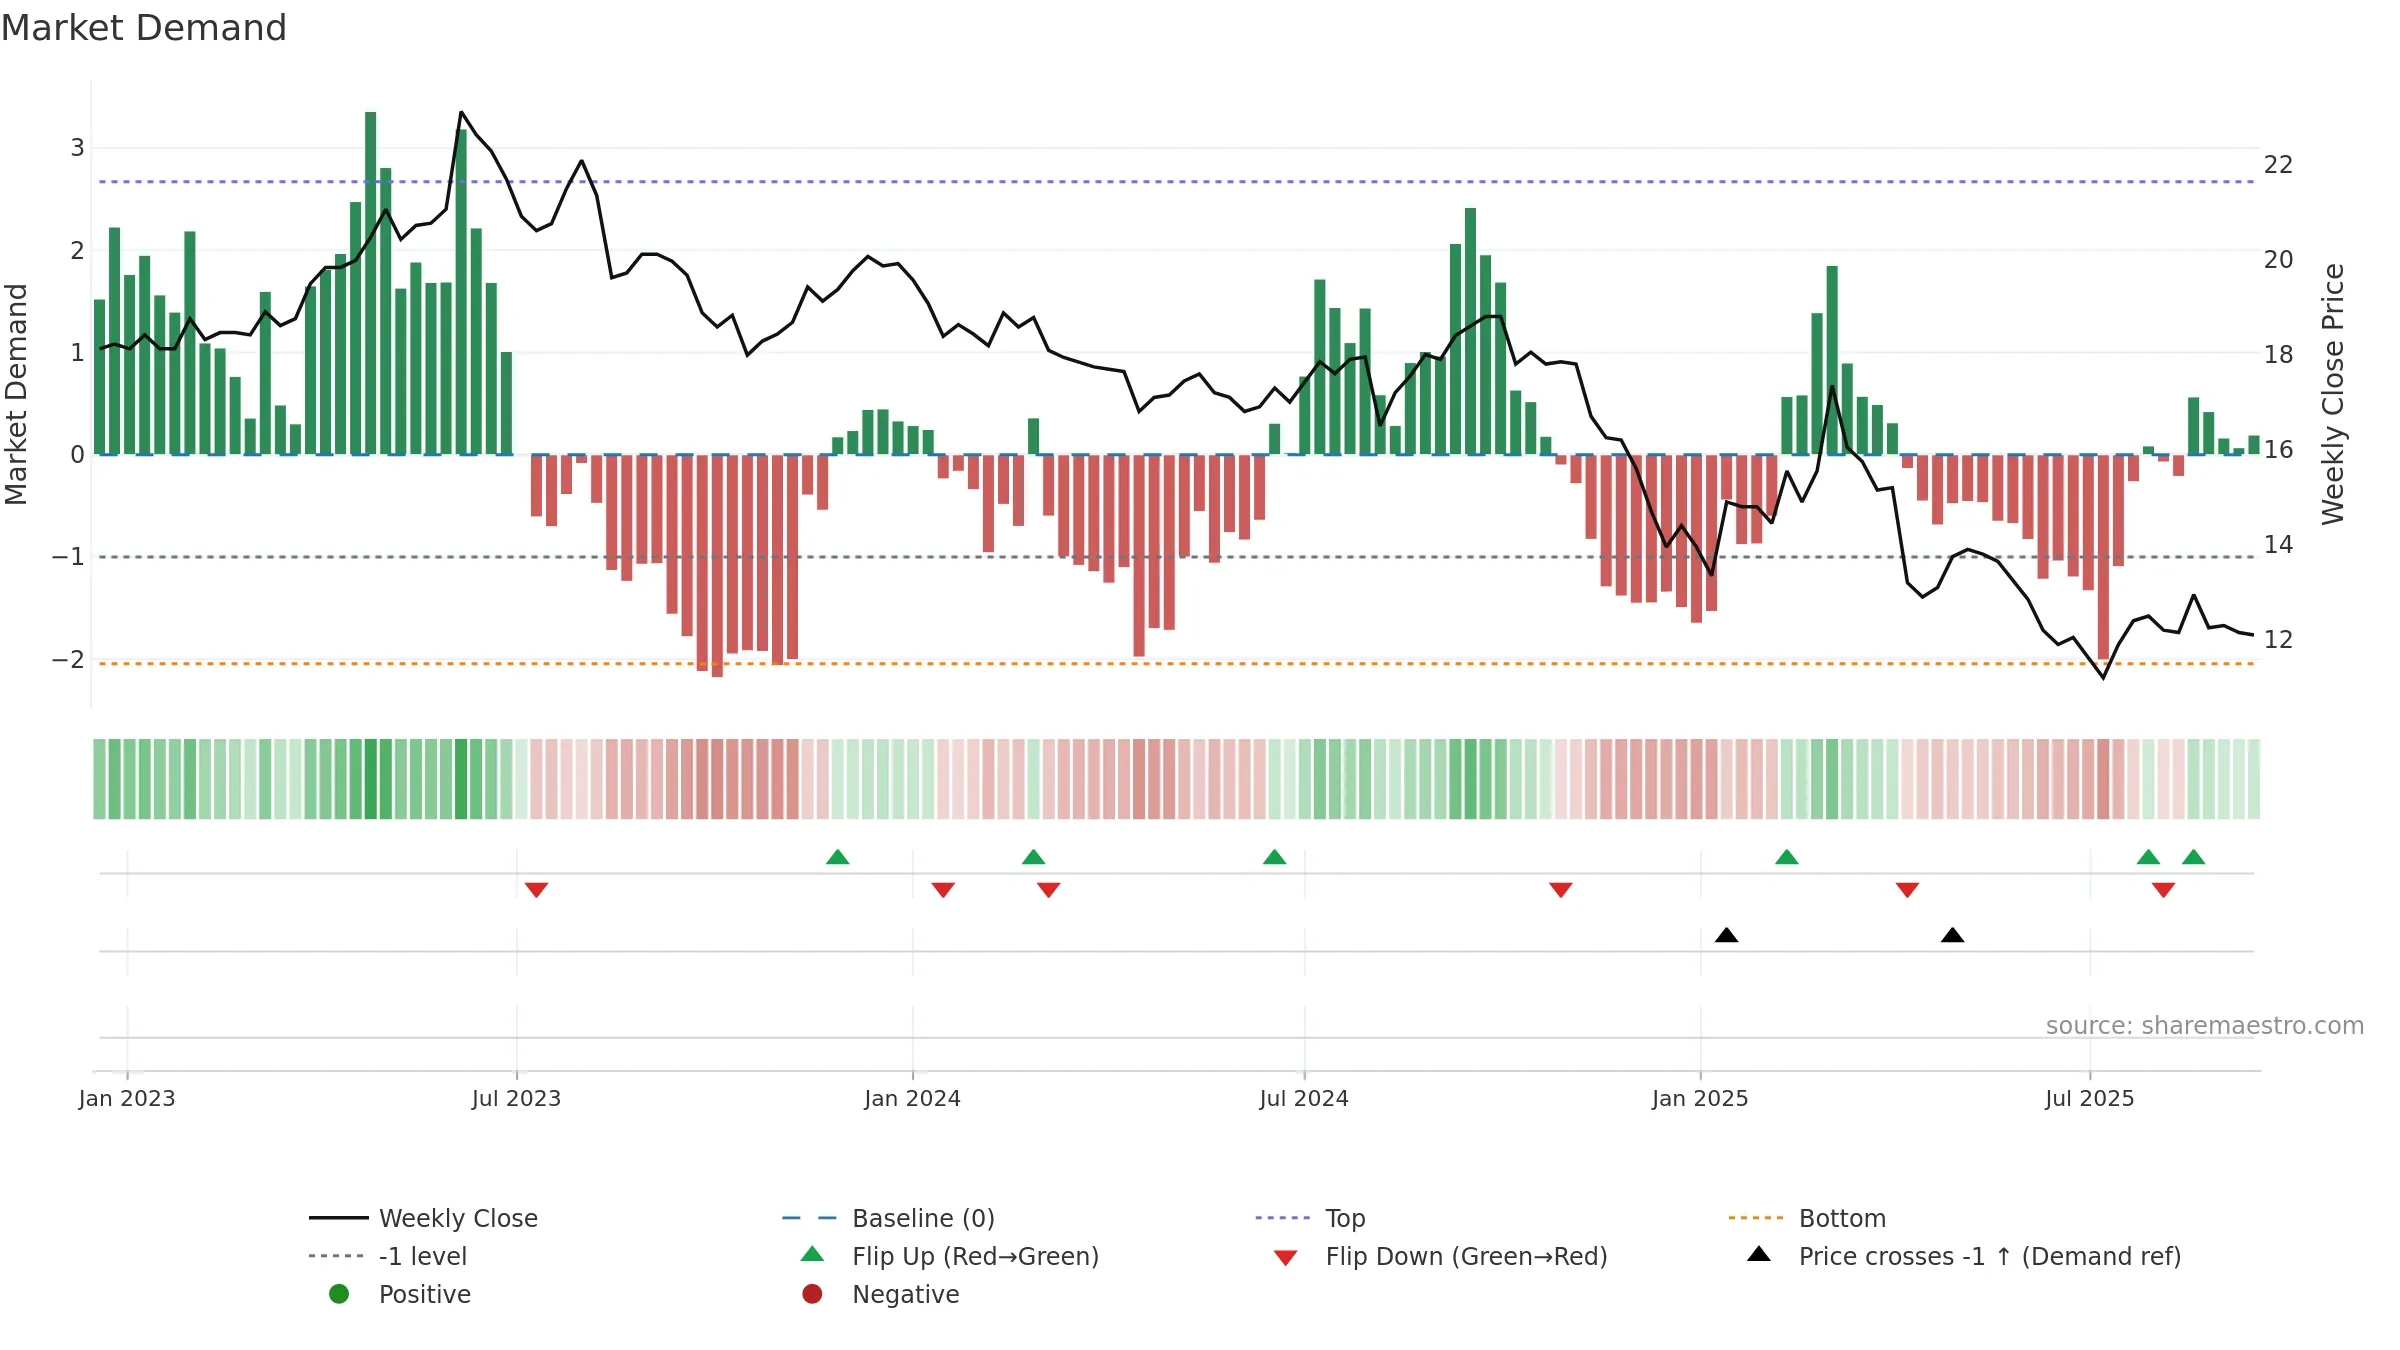Viewport: 2400px width, 1350px height.
Task: Click the green flip-up marker after Jan 2025
Action: [1787, 857]
